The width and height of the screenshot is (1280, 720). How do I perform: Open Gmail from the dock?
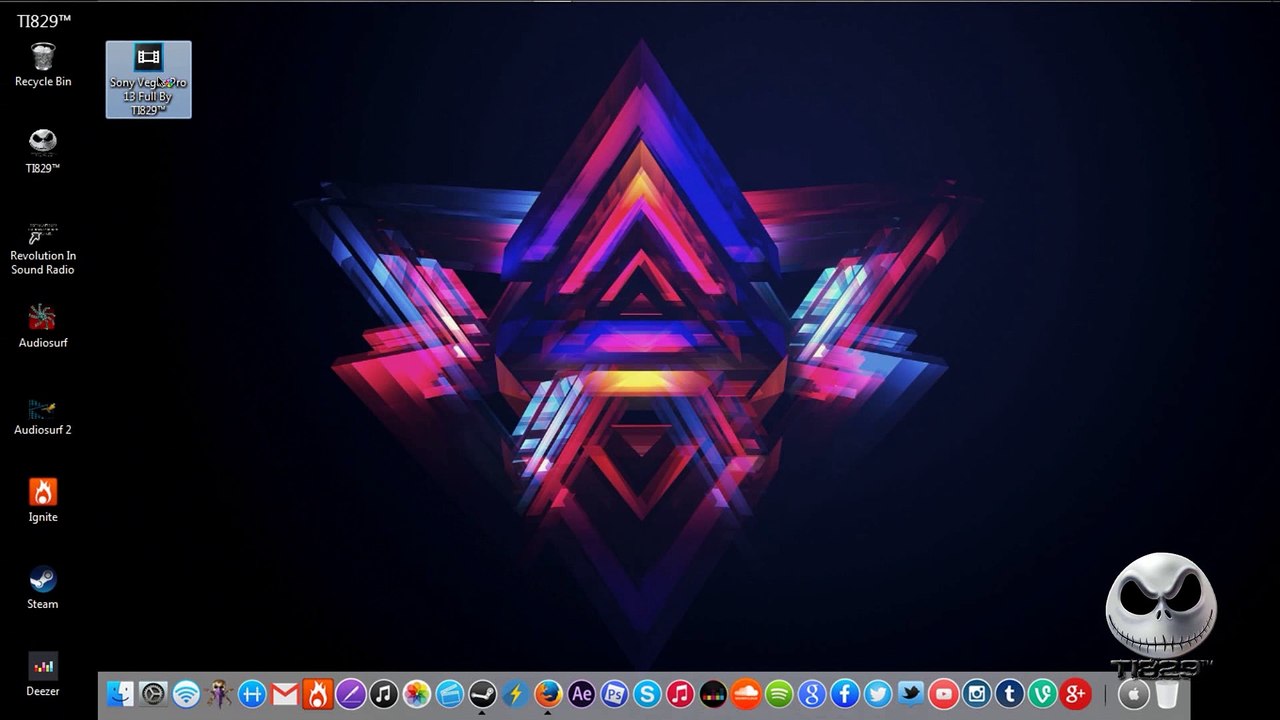click(x=285, y=694)
